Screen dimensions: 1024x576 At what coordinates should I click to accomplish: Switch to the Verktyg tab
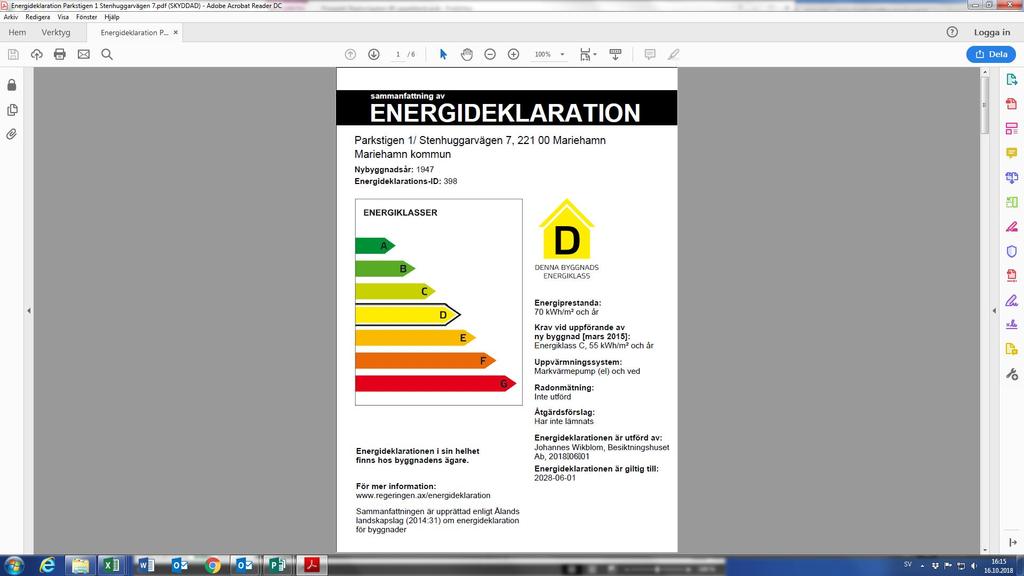[56, 32]
